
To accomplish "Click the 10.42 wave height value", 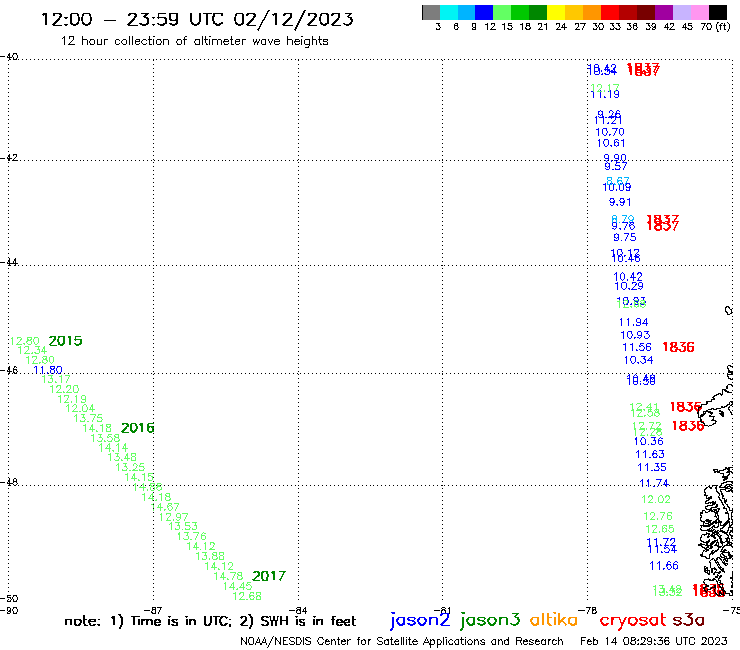I will [628, 277].
